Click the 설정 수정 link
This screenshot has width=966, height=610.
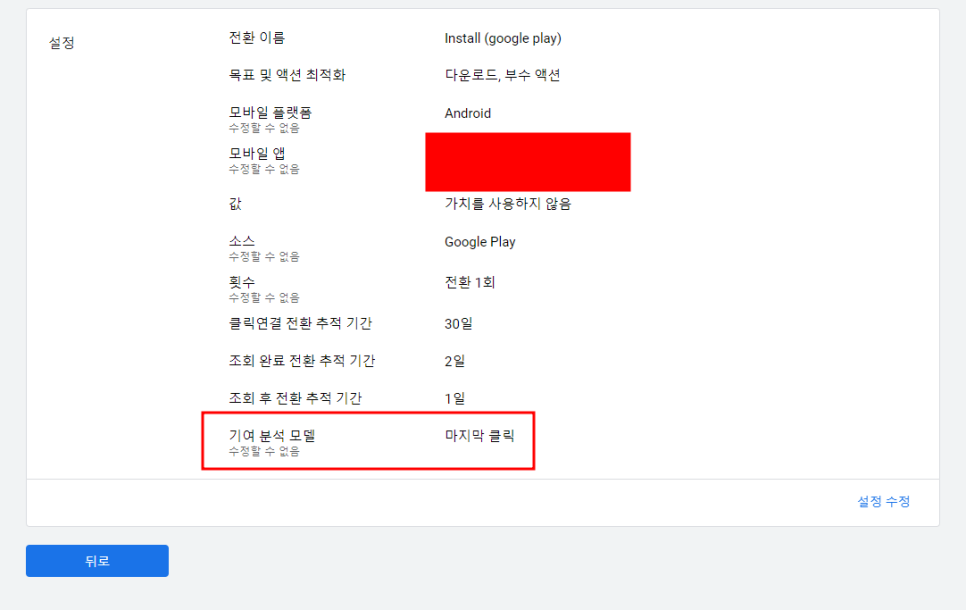(883, 502)
